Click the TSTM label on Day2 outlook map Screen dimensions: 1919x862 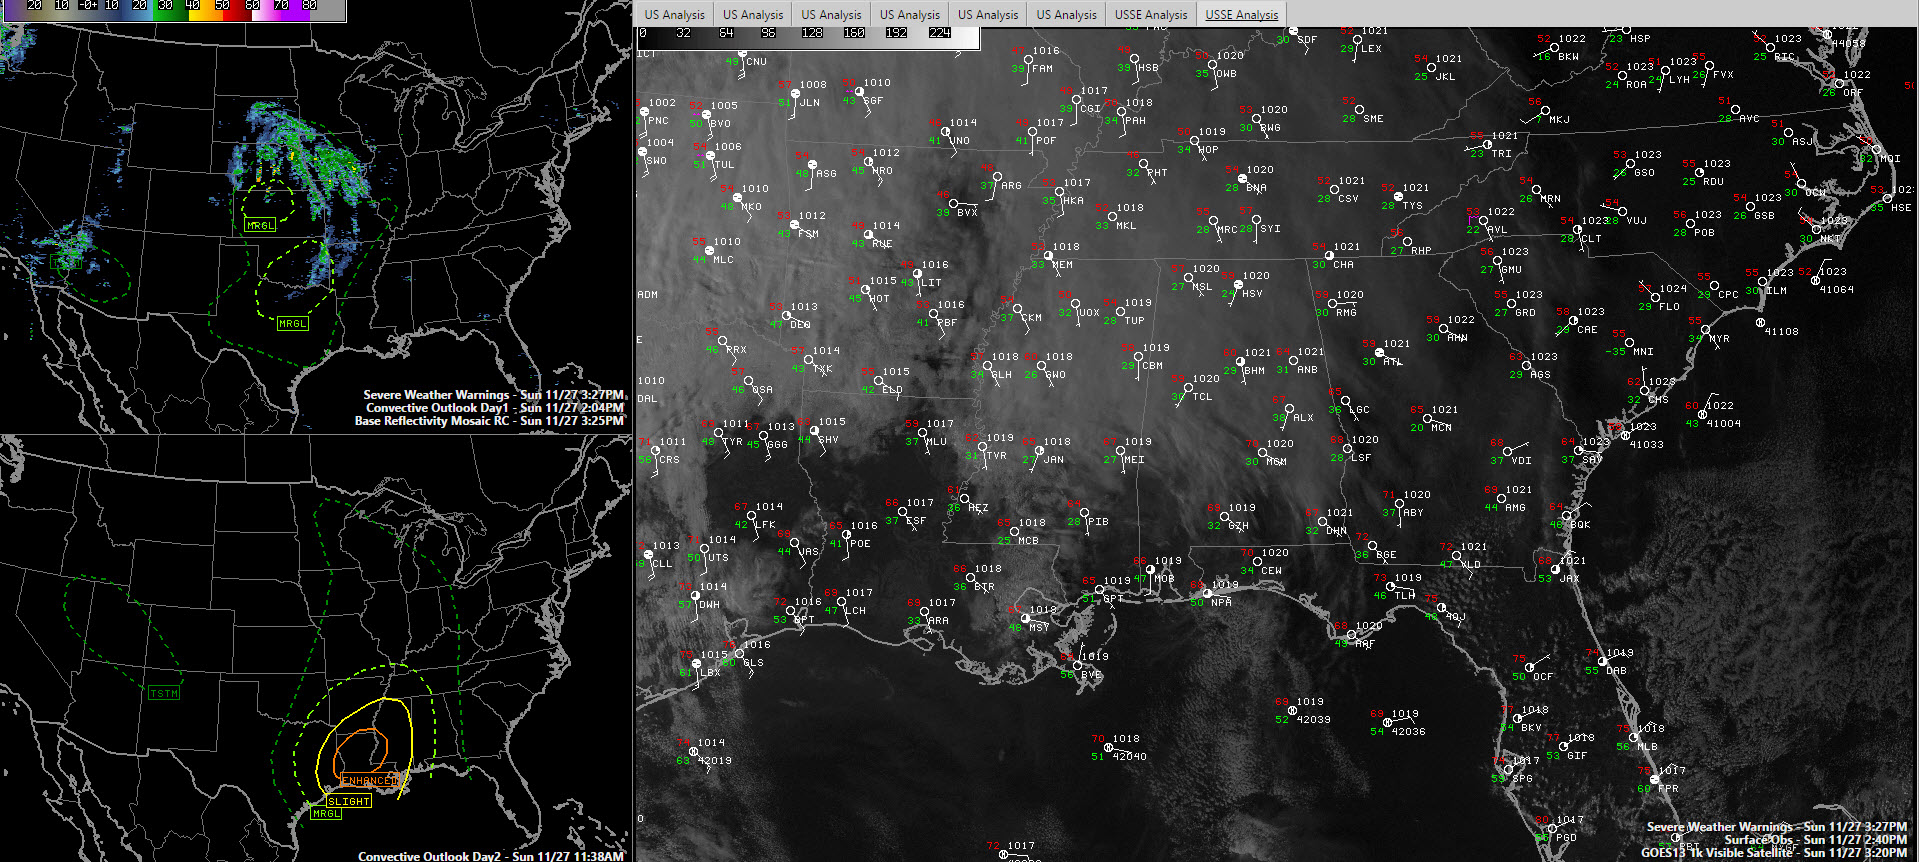pyautogui.click(x=163, y=693)
